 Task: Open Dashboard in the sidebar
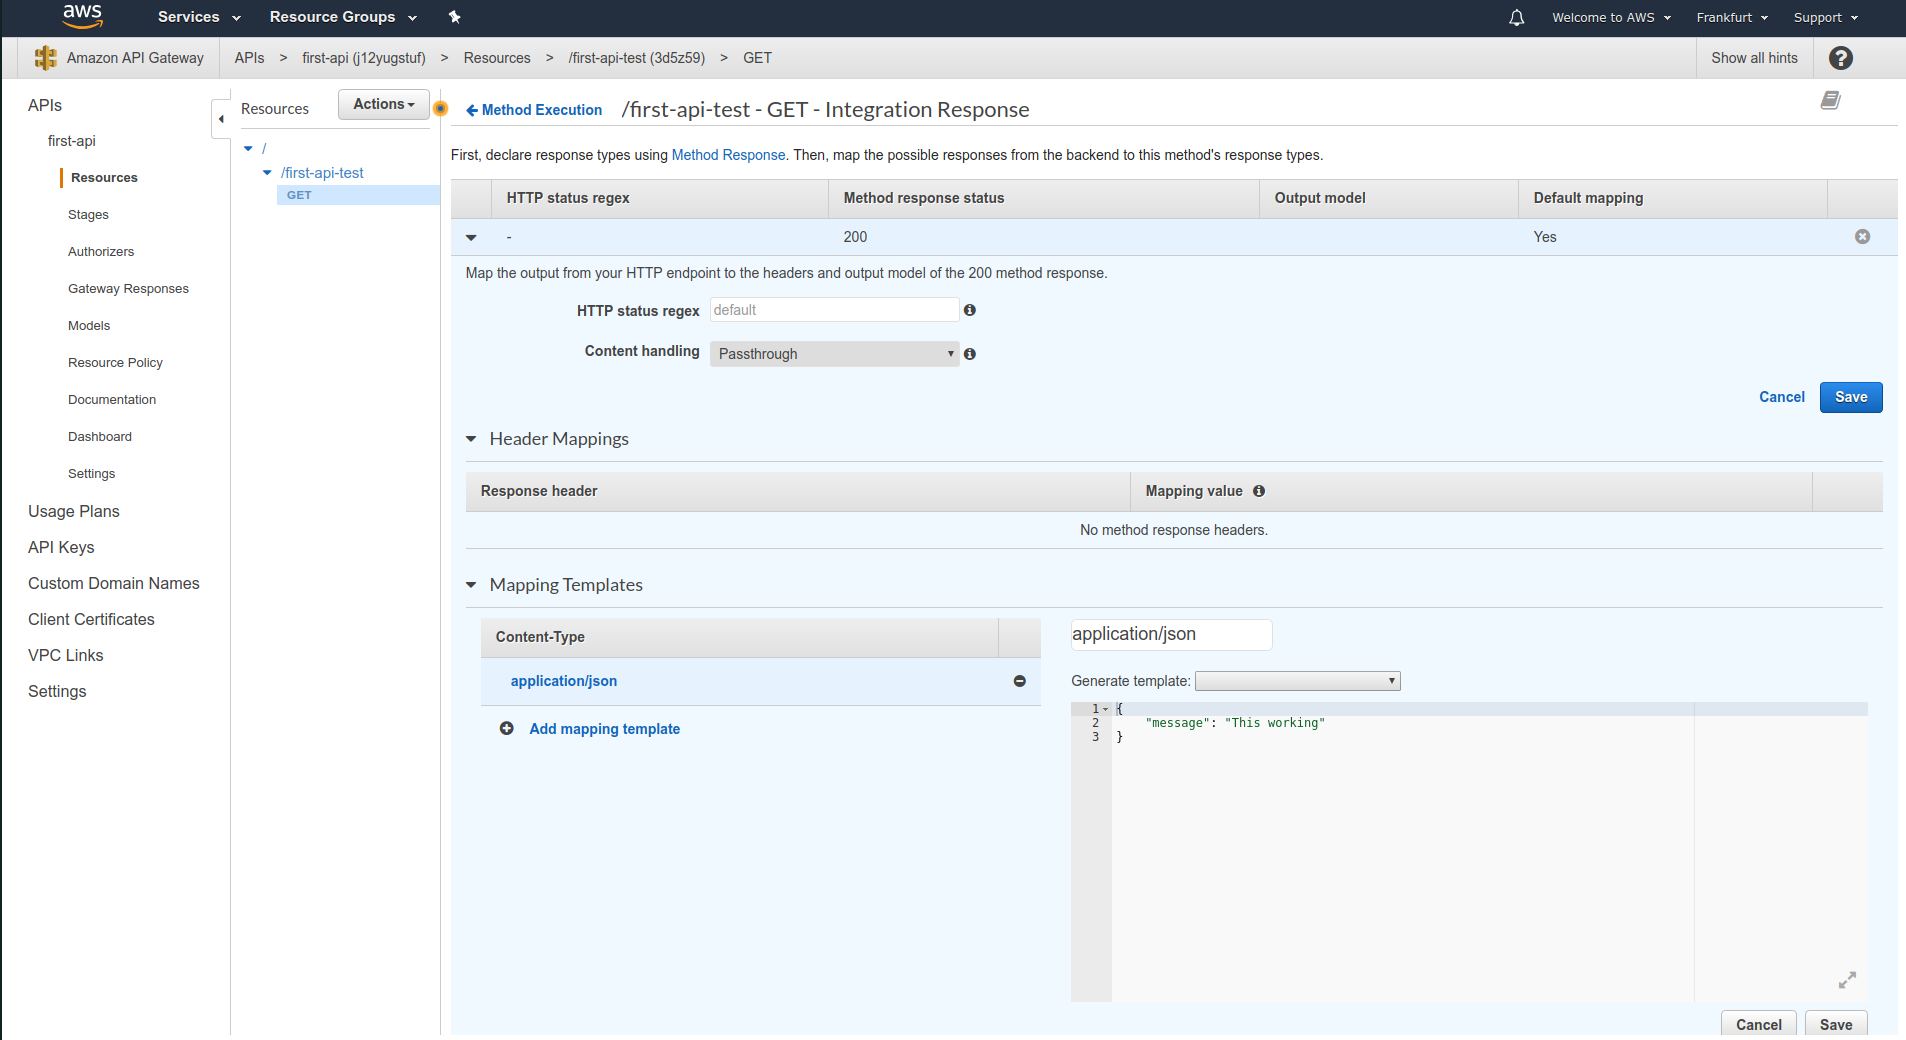tap(100, 437)
